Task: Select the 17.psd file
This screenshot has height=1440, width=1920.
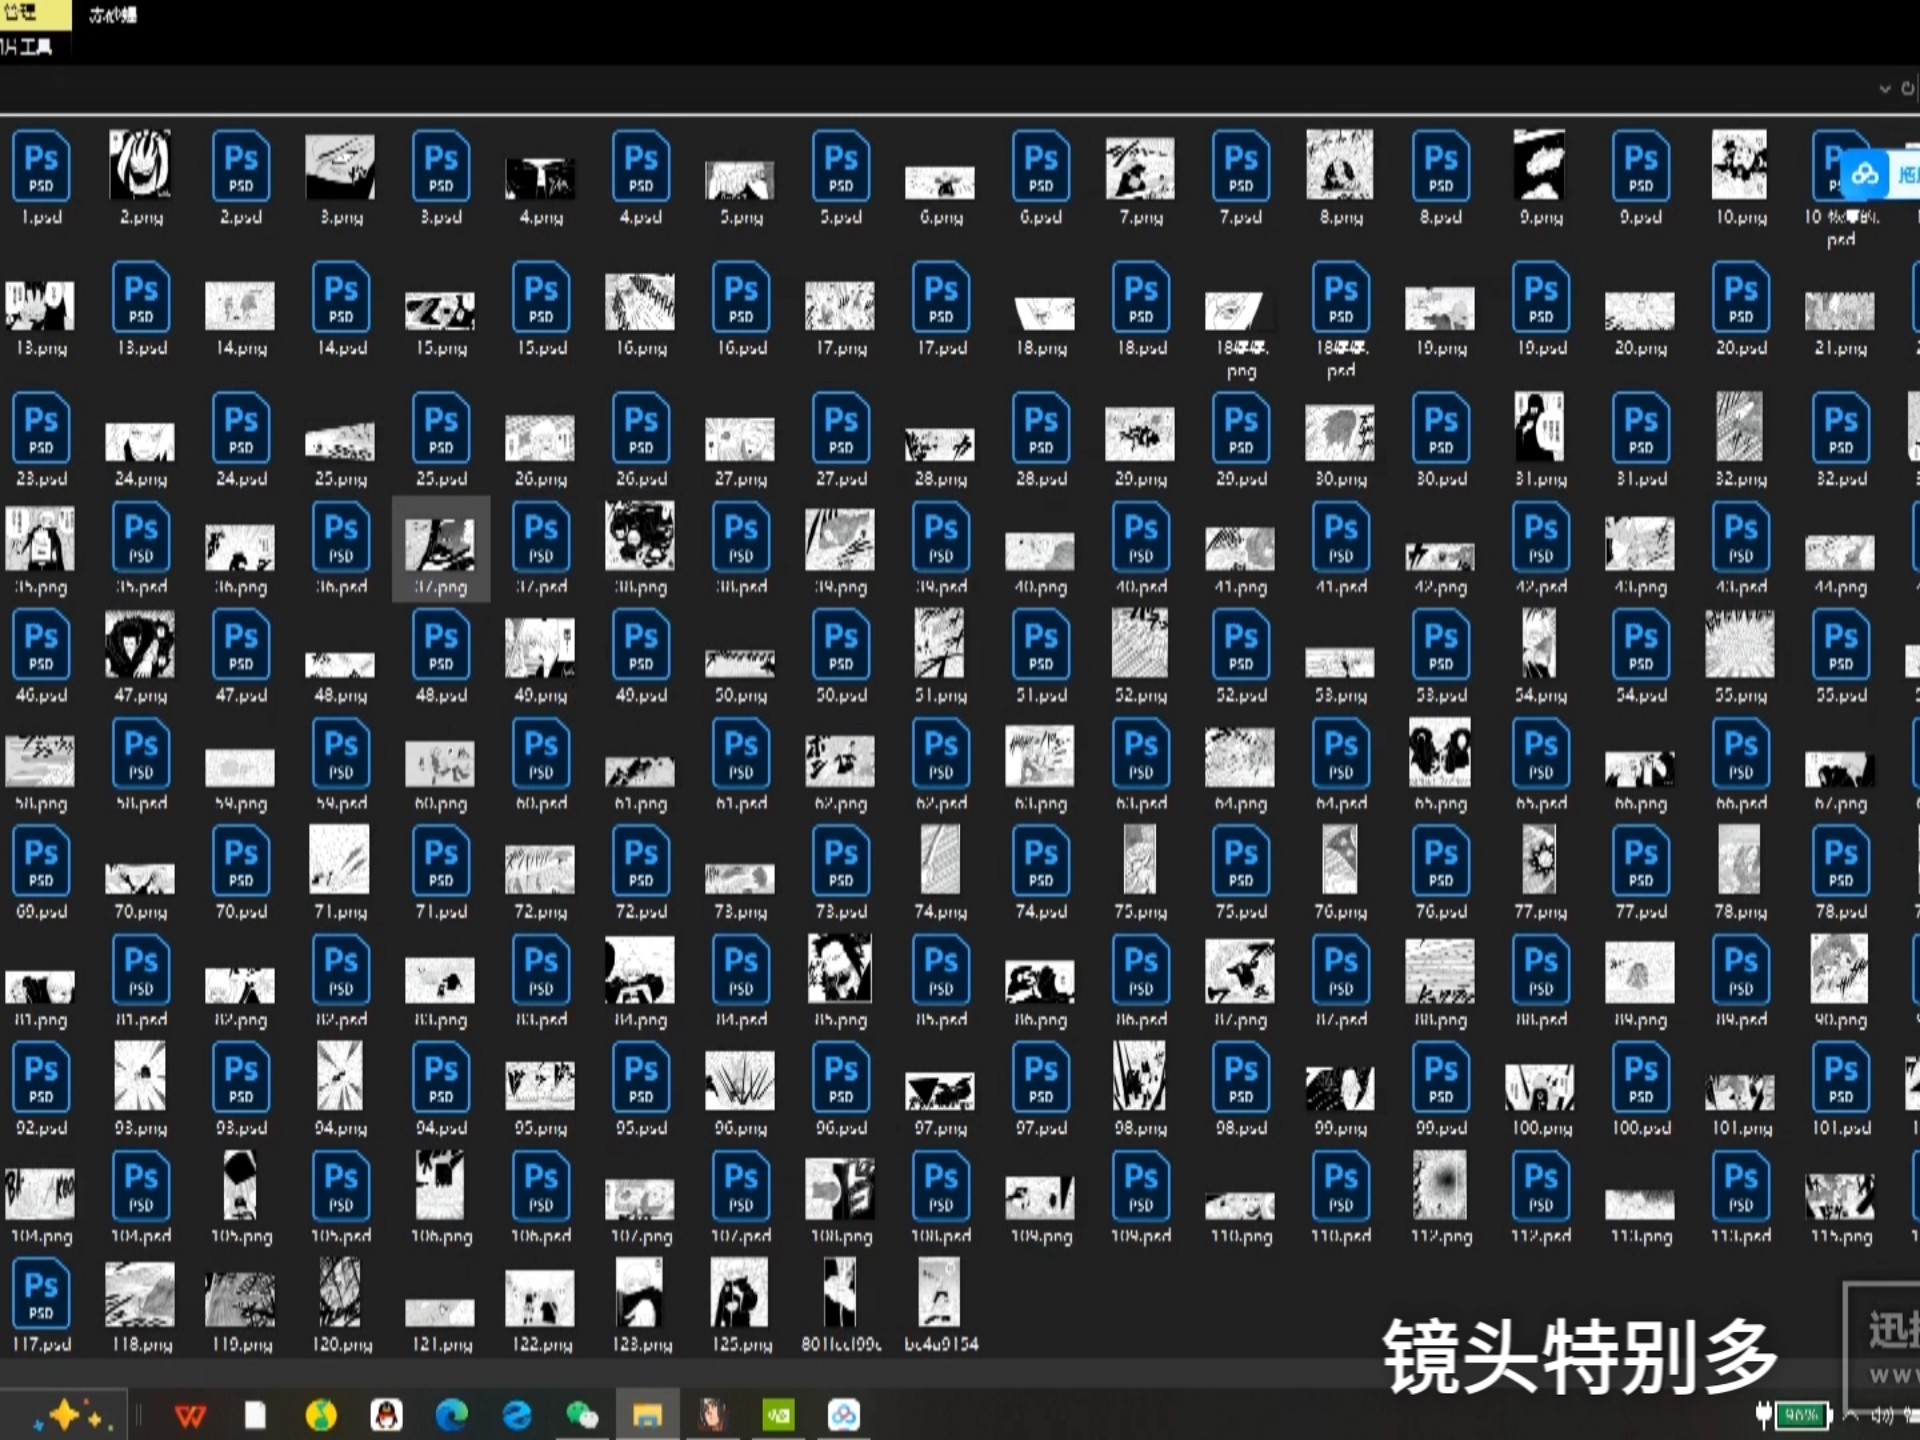Action: 941,297
